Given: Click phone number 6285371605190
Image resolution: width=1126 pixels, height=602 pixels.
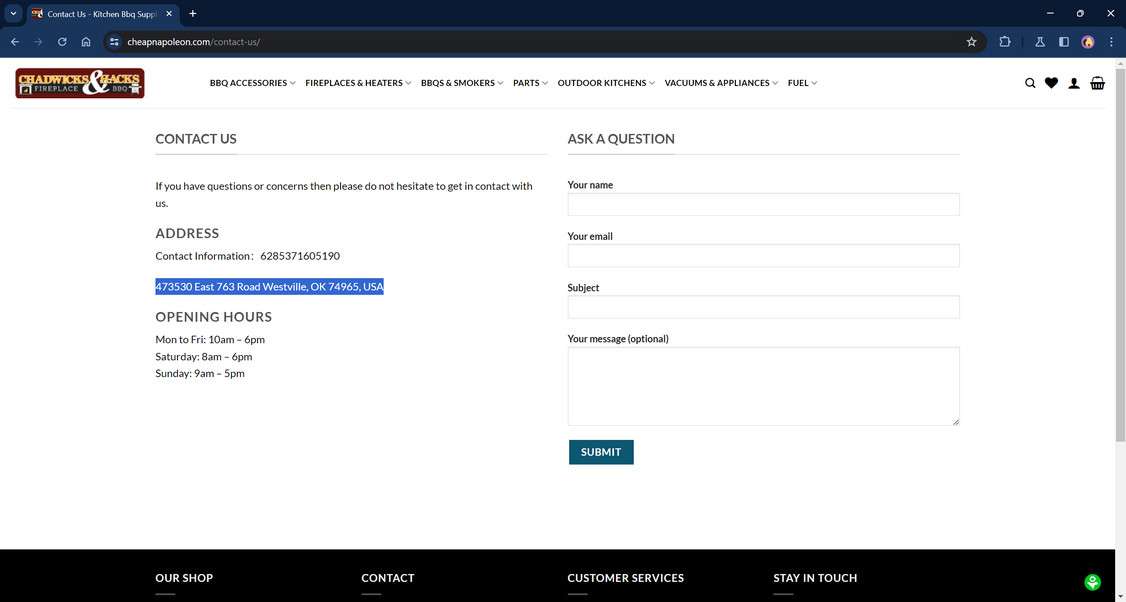Looking at the screenshot, I should (x=300, y=256).
